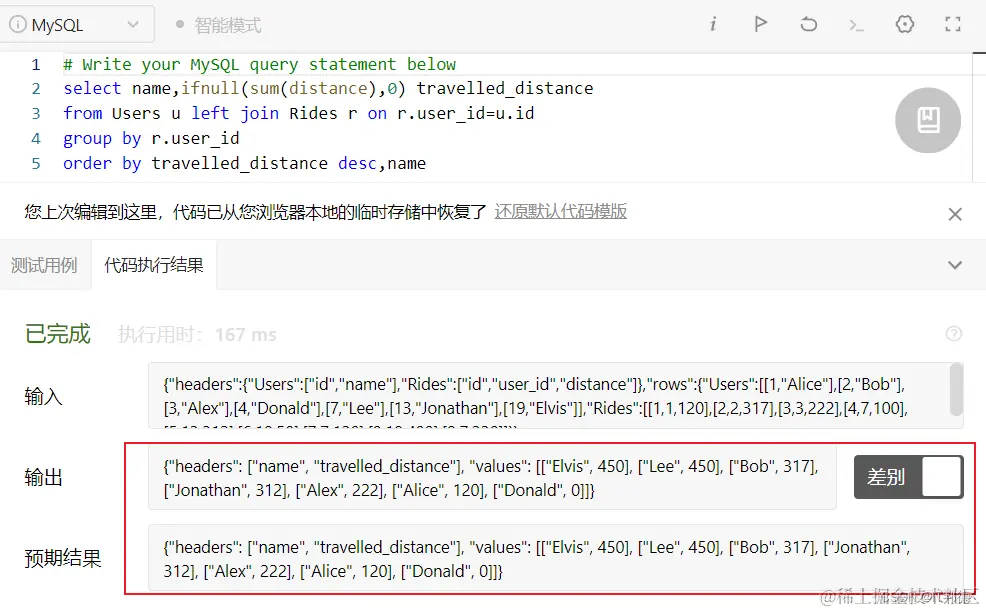Click the round notes bookmark button
Viewport: 986px width, 613px height.
(928, 120)
